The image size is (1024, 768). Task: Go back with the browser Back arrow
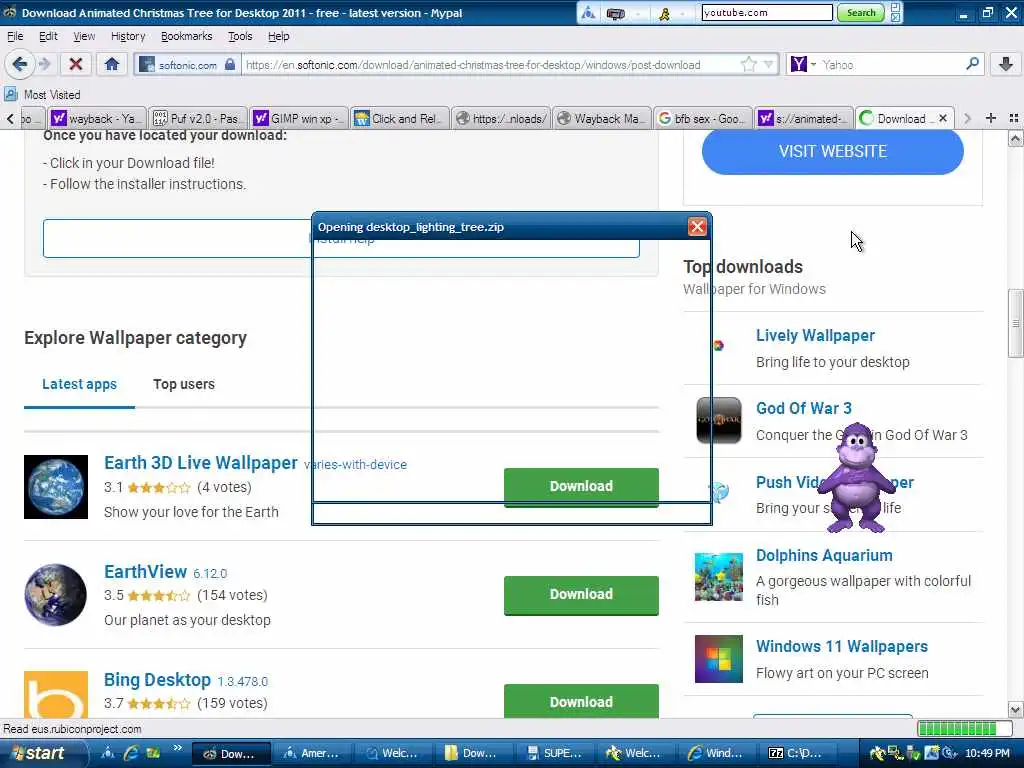pos(20,64)
